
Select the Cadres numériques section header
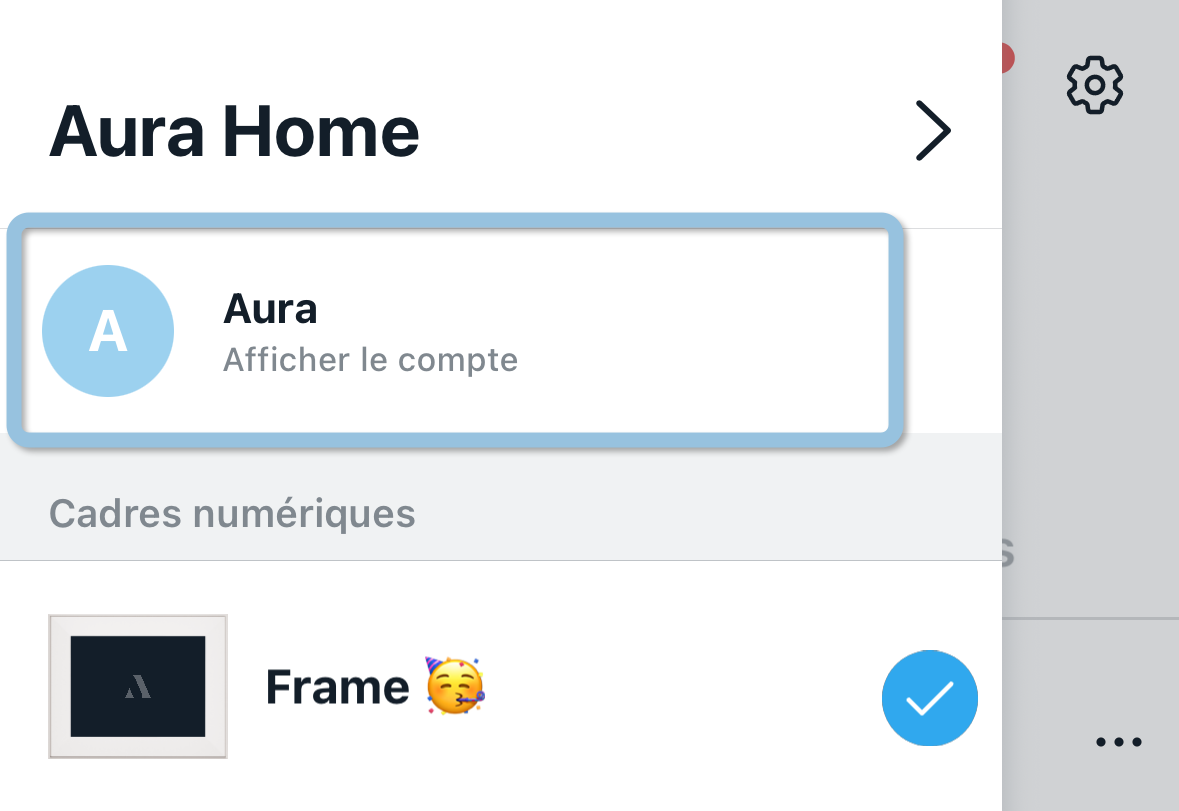coord(233,513)
